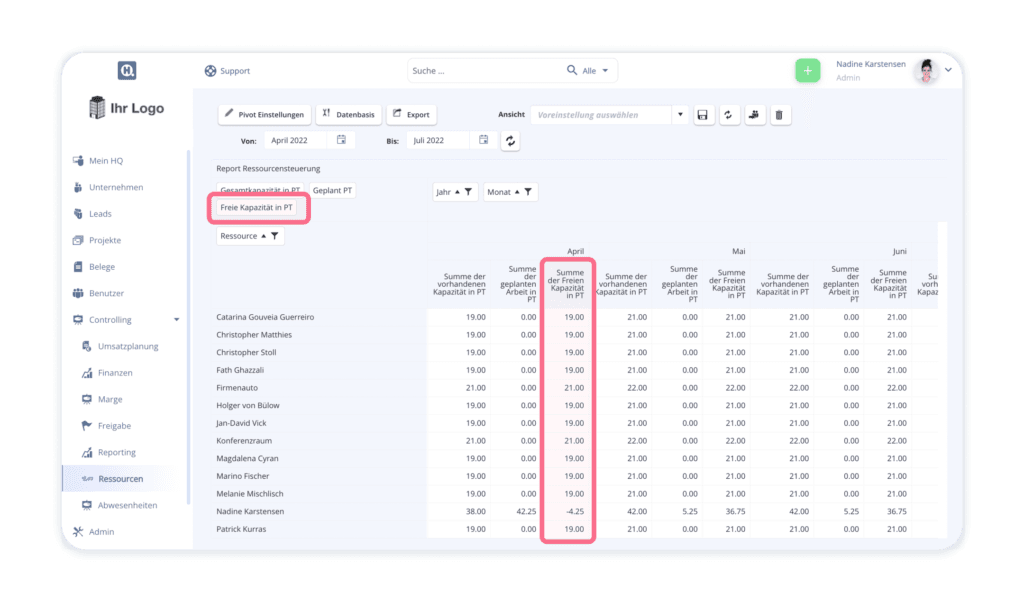Collapse the Controlling sidebar section
This screenshot has height=602, width=1024.
(177, 320)
